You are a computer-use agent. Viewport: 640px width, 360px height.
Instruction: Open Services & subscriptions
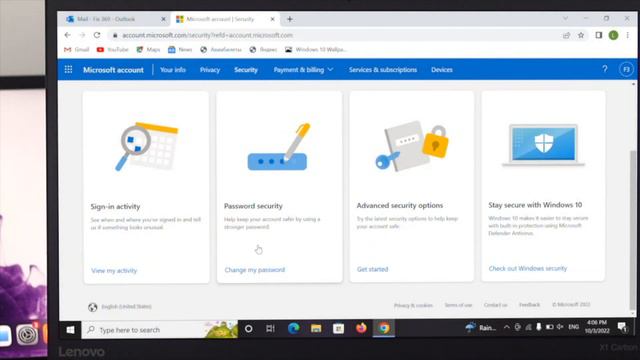[x=383, y=70]
